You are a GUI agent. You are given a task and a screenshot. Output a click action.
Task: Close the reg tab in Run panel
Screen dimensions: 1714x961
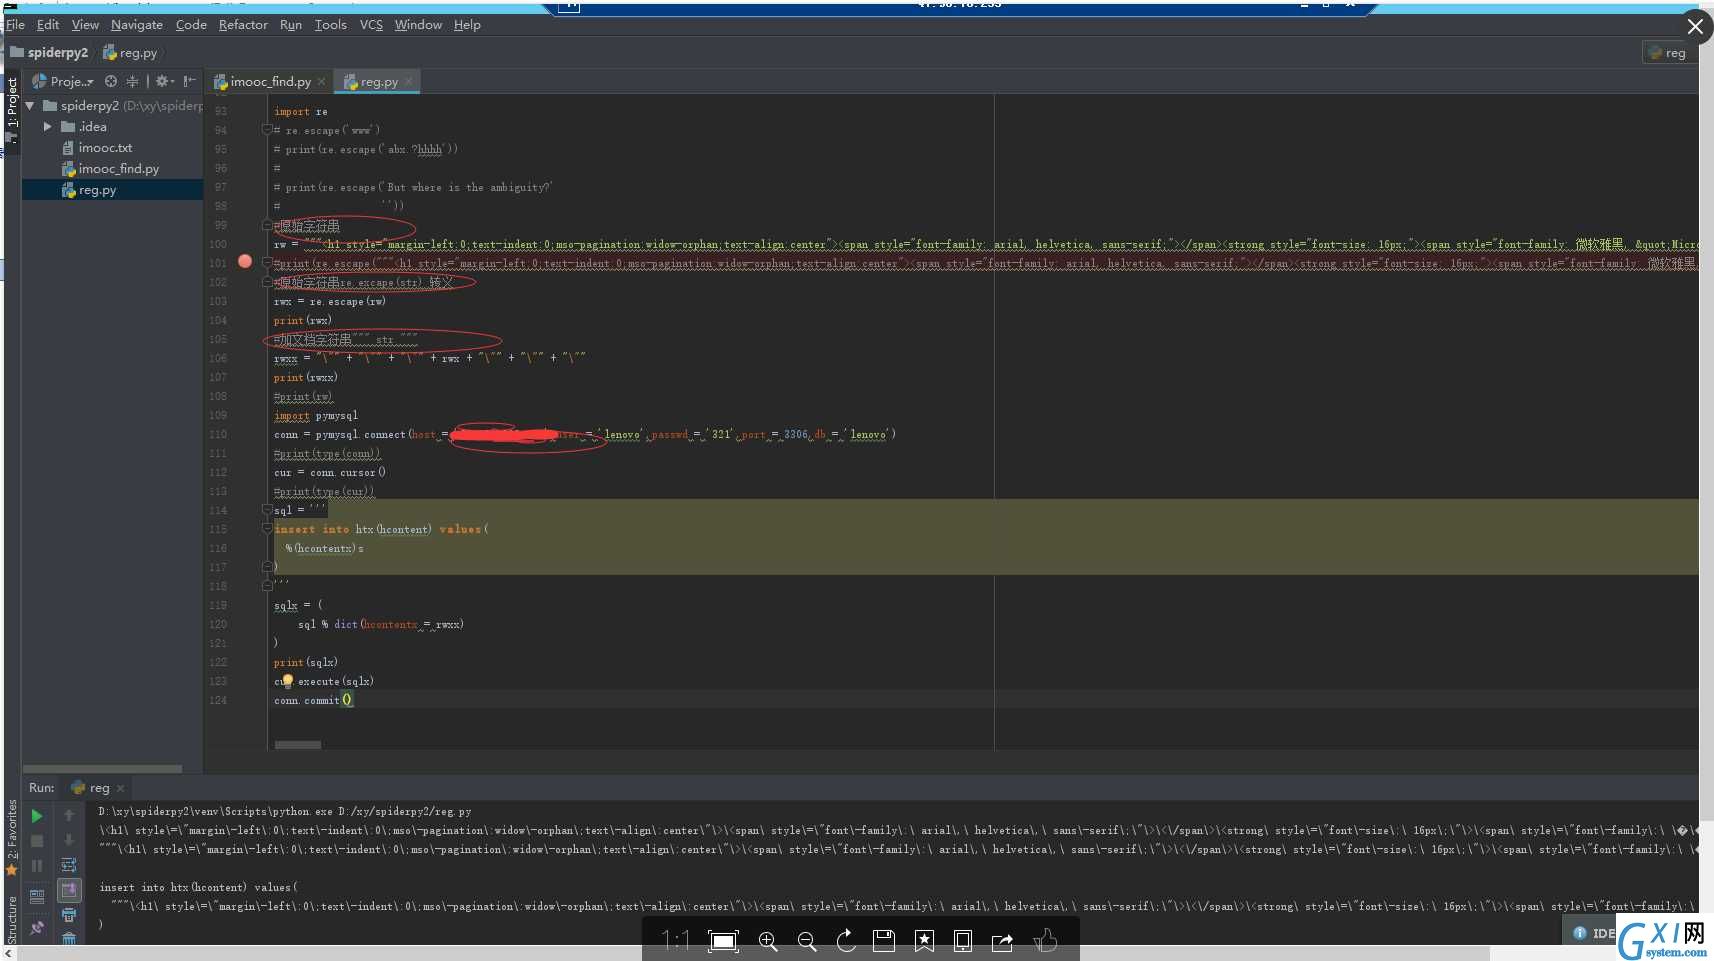[120, 788]
